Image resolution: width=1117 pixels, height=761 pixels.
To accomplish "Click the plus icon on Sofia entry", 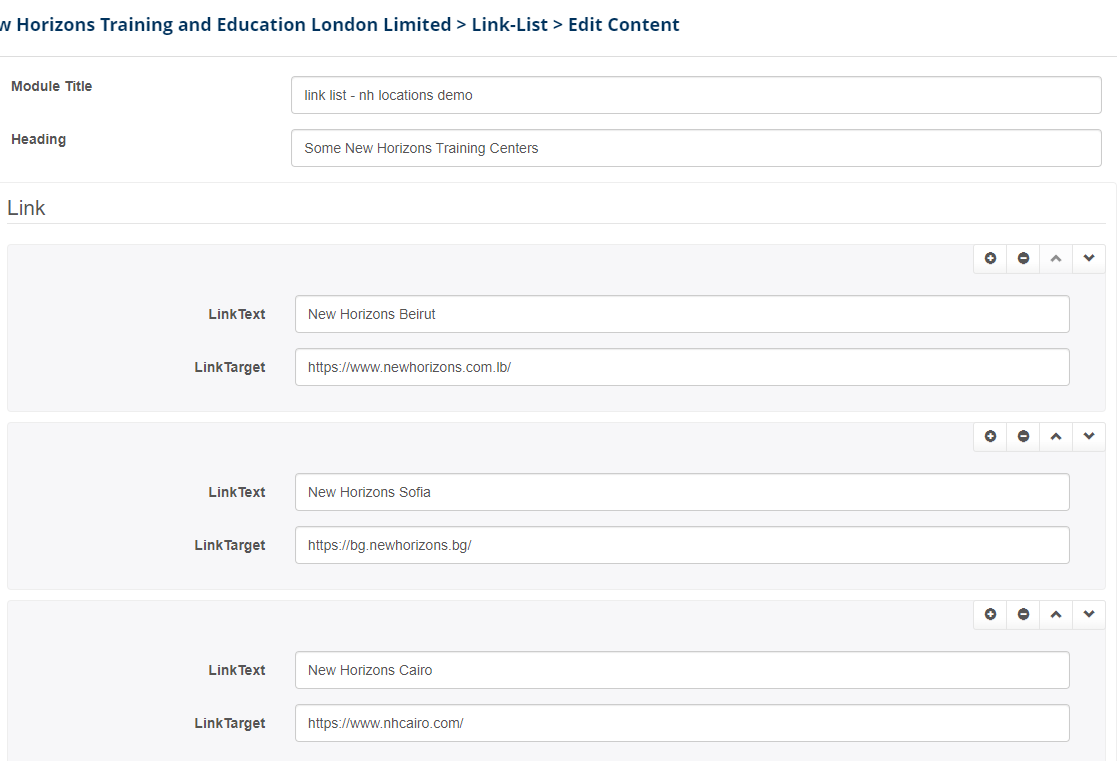I will pos(990,436).
